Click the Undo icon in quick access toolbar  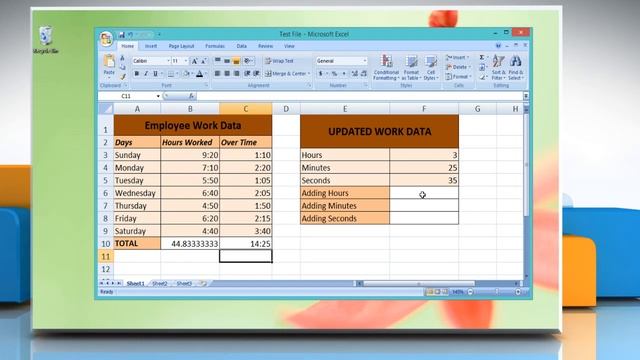(131, 35)
